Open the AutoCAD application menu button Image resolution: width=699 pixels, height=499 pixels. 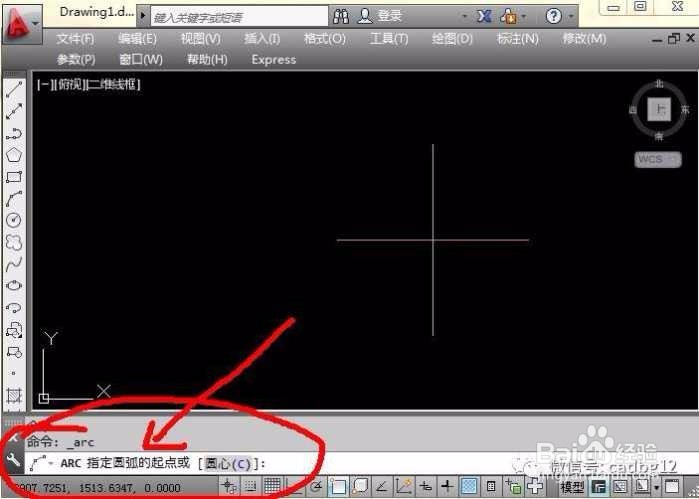21,24
